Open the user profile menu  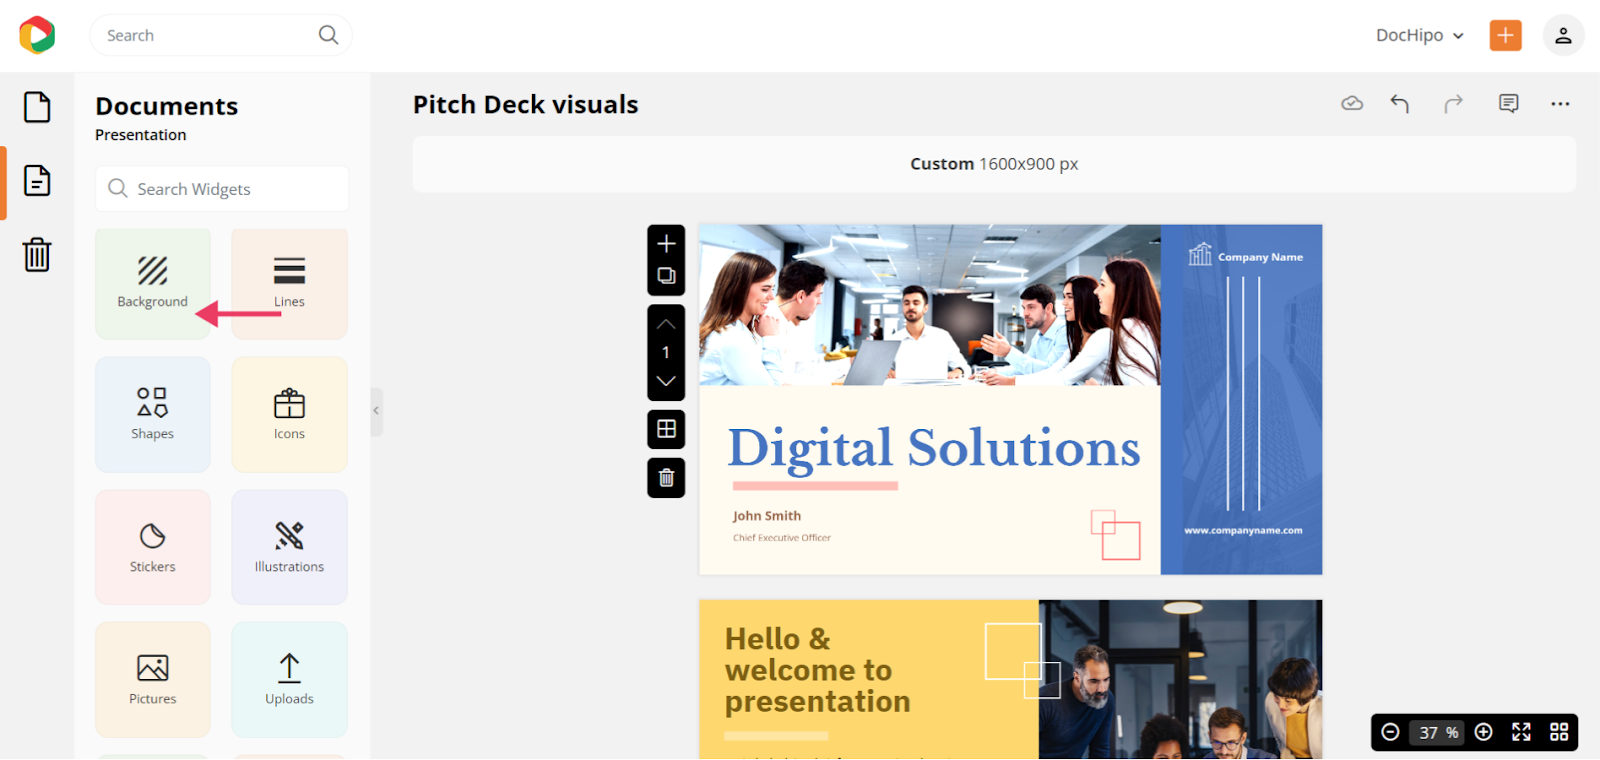click(x=1563, y=36)
